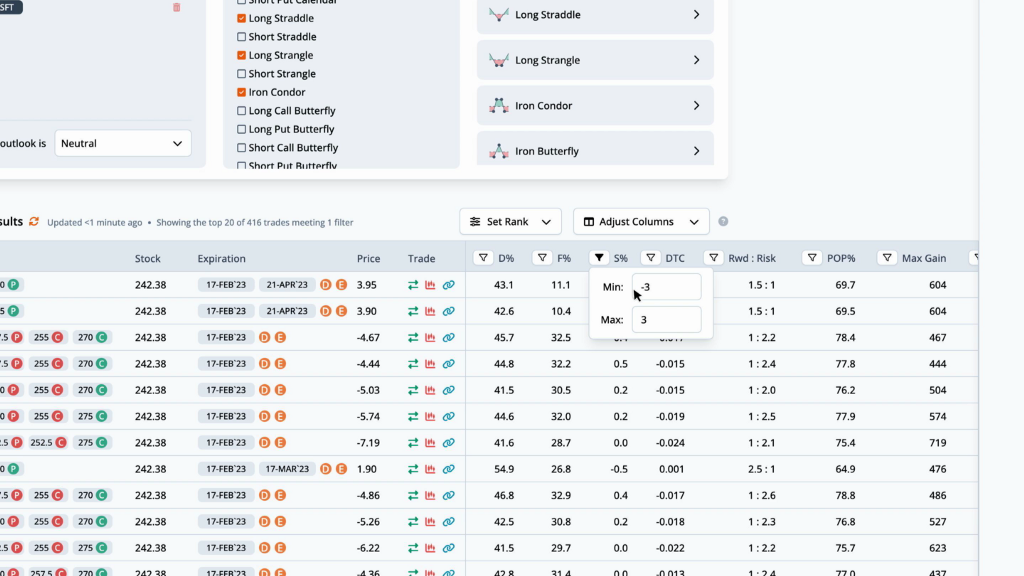Click the Max Gain value 719
Viewport: 1024px width, 576px height.
point(938,443)
